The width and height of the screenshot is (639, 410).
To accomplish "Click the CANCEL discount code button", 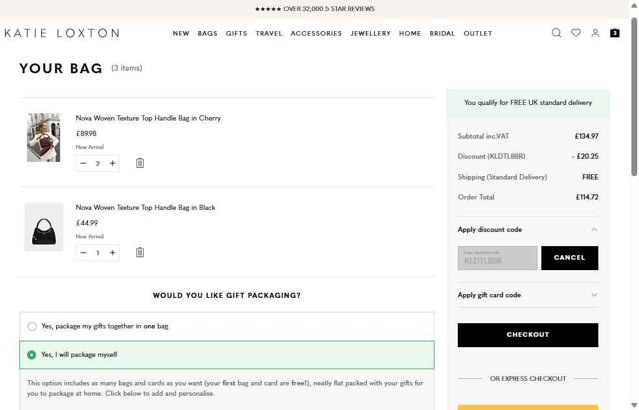I will coord(569,258).
